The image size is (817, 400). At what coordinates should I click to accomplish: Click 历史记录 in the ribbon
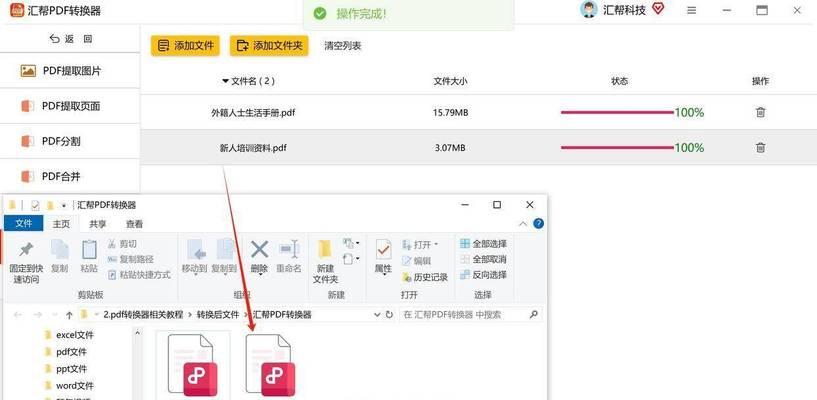(425, 278)
